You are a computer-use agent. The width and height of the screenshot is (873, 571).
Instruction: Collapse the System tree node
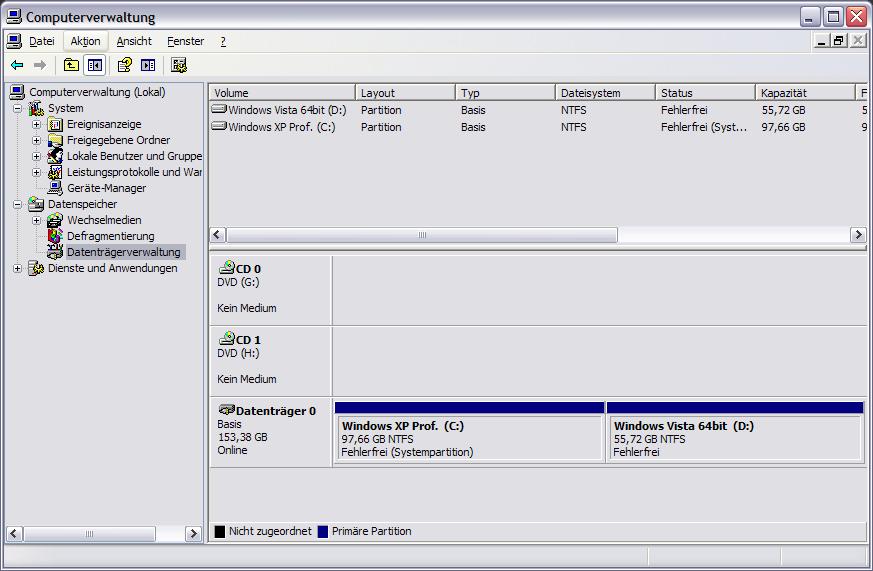coord(17,109)
